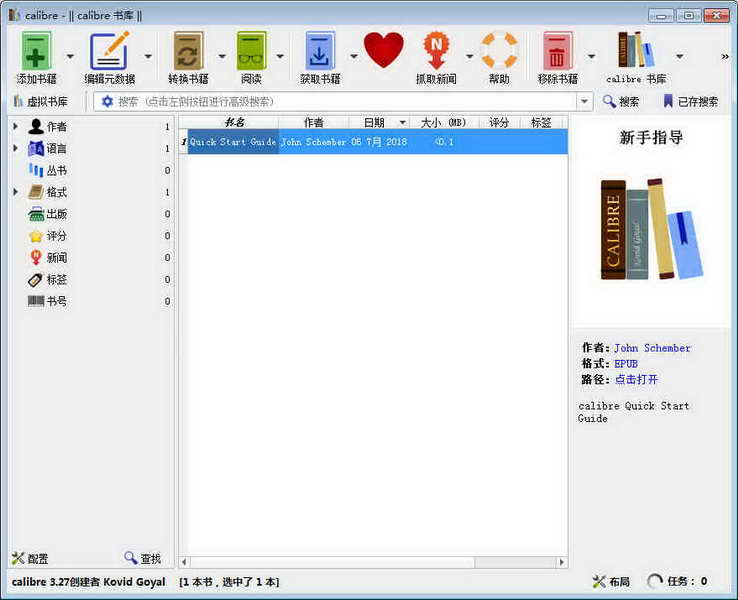The width and height of the screenshot is (738, 600).
Task: Open 已存搜索 saved searches
Action: tap(690, 102)
